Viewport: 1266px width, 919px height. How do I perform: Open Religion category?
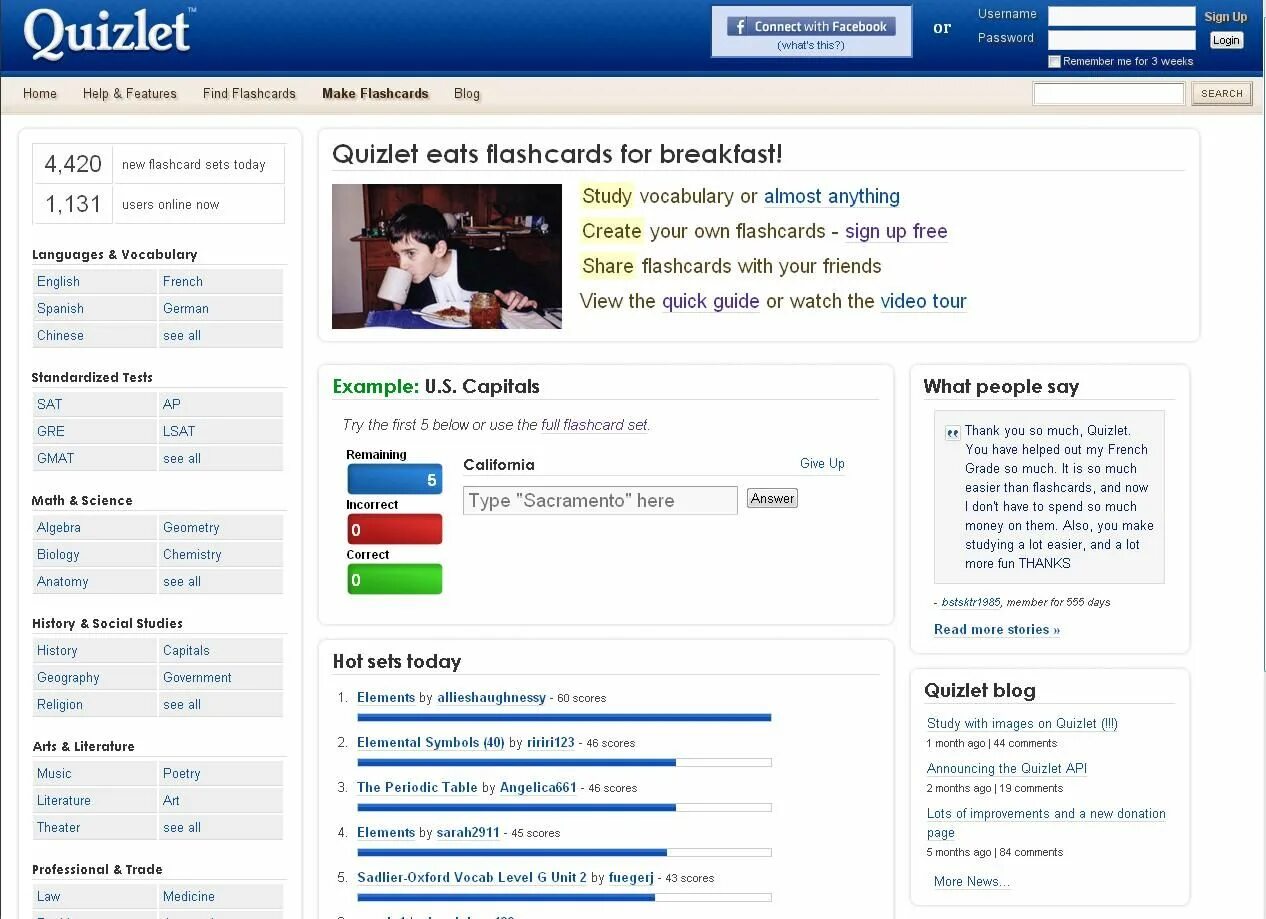60,705
